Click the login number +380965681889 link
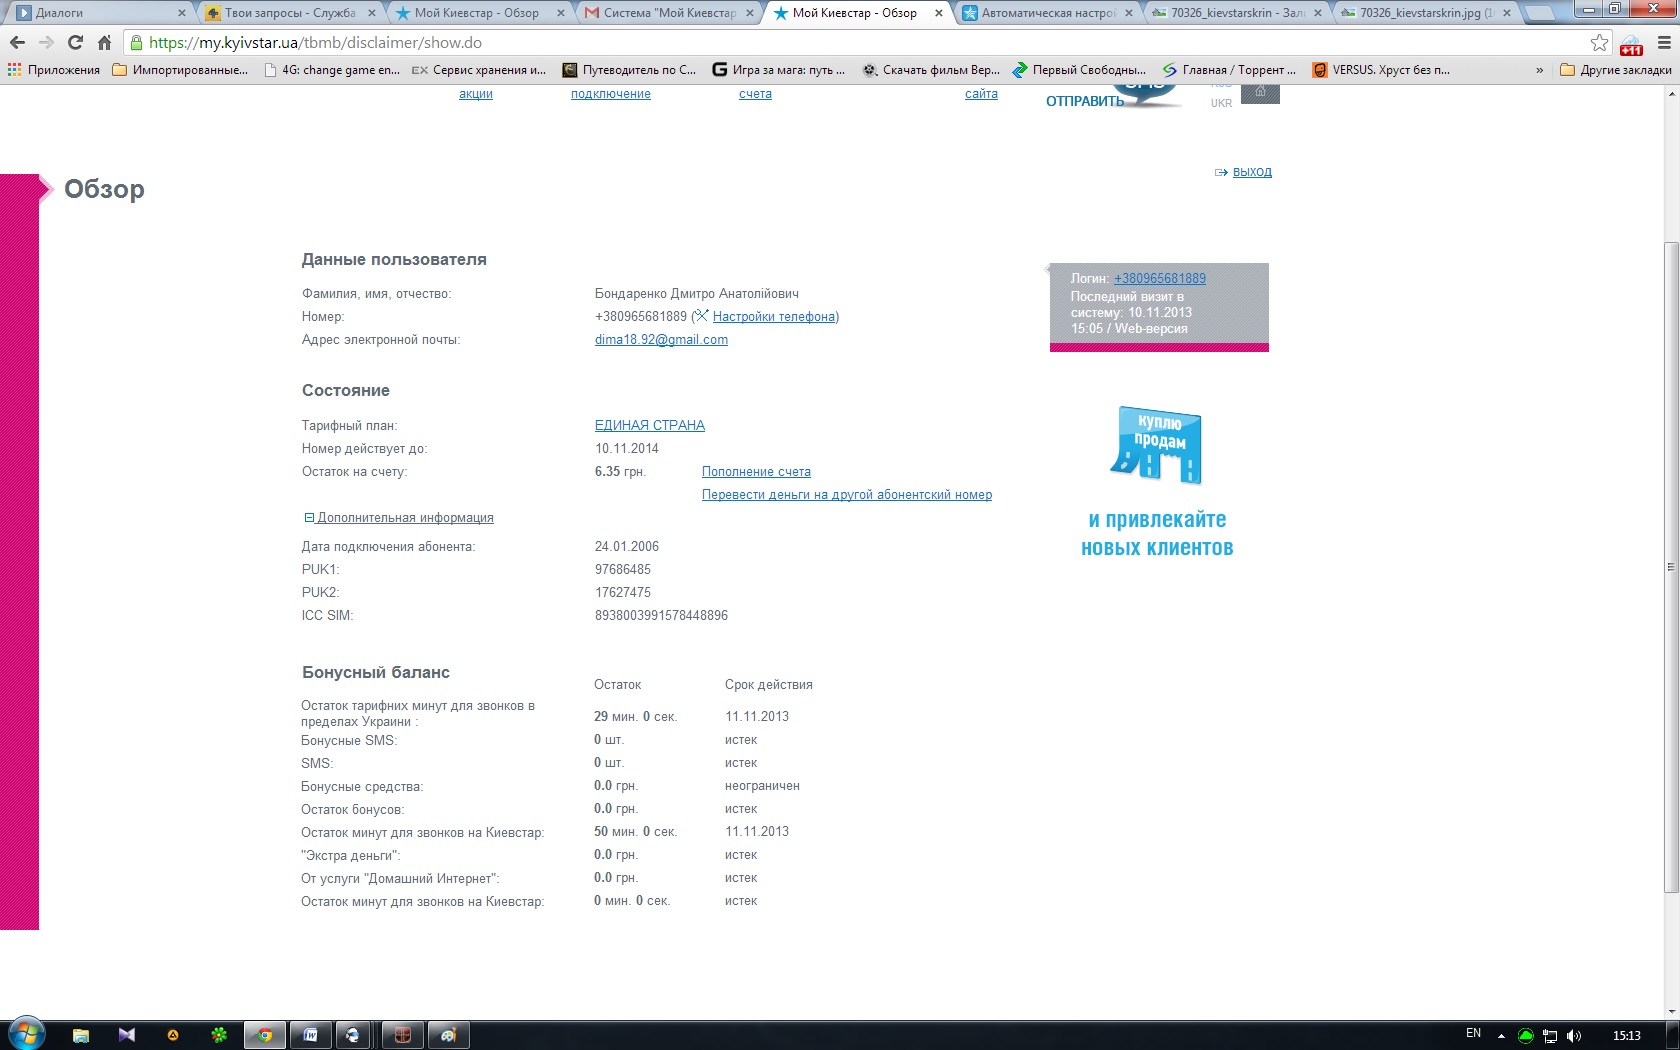The image size is (1680, 1050). pyautogui.click(x=1160, y=278)
